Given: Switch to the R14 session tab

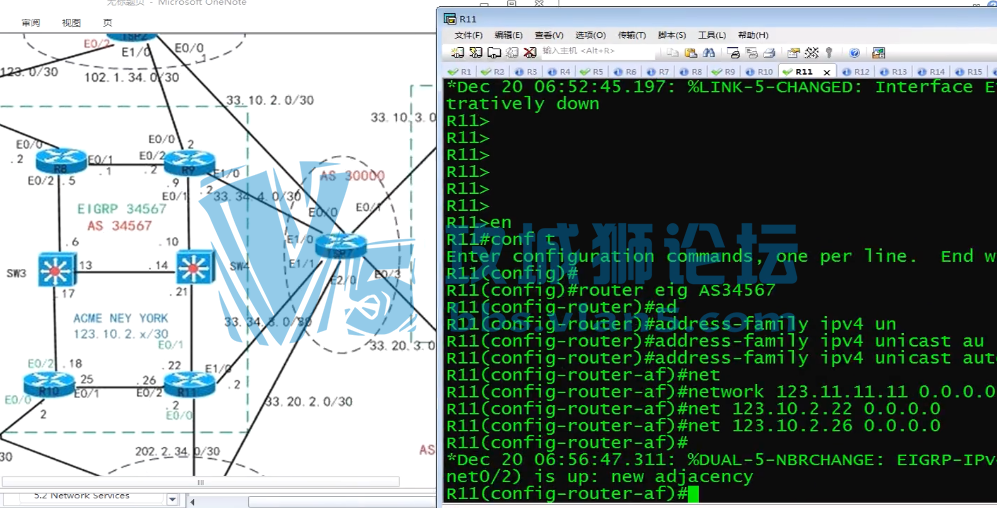Looking at the screenshot, I should [931, 72].
